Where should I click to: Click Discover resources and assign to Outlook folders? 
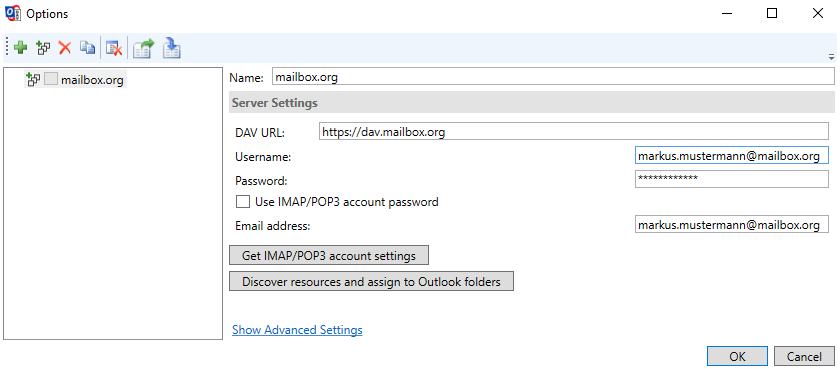click(x=371, y=281)
